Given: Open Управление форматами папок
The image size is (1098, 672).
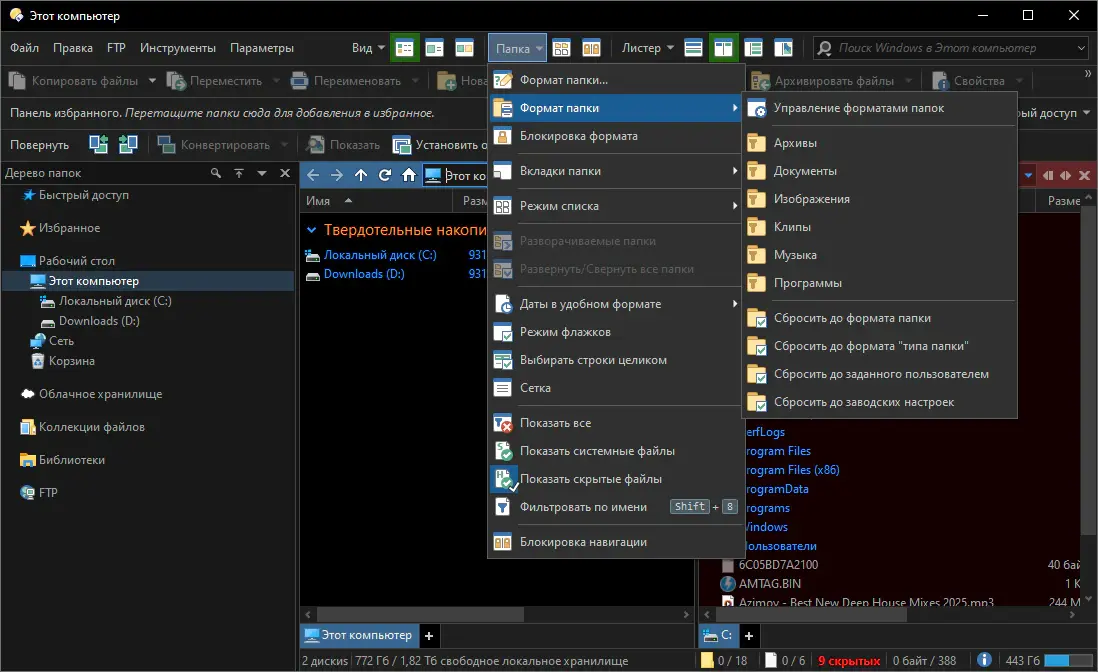Looking at the screenshot, I should click(880, 108).
